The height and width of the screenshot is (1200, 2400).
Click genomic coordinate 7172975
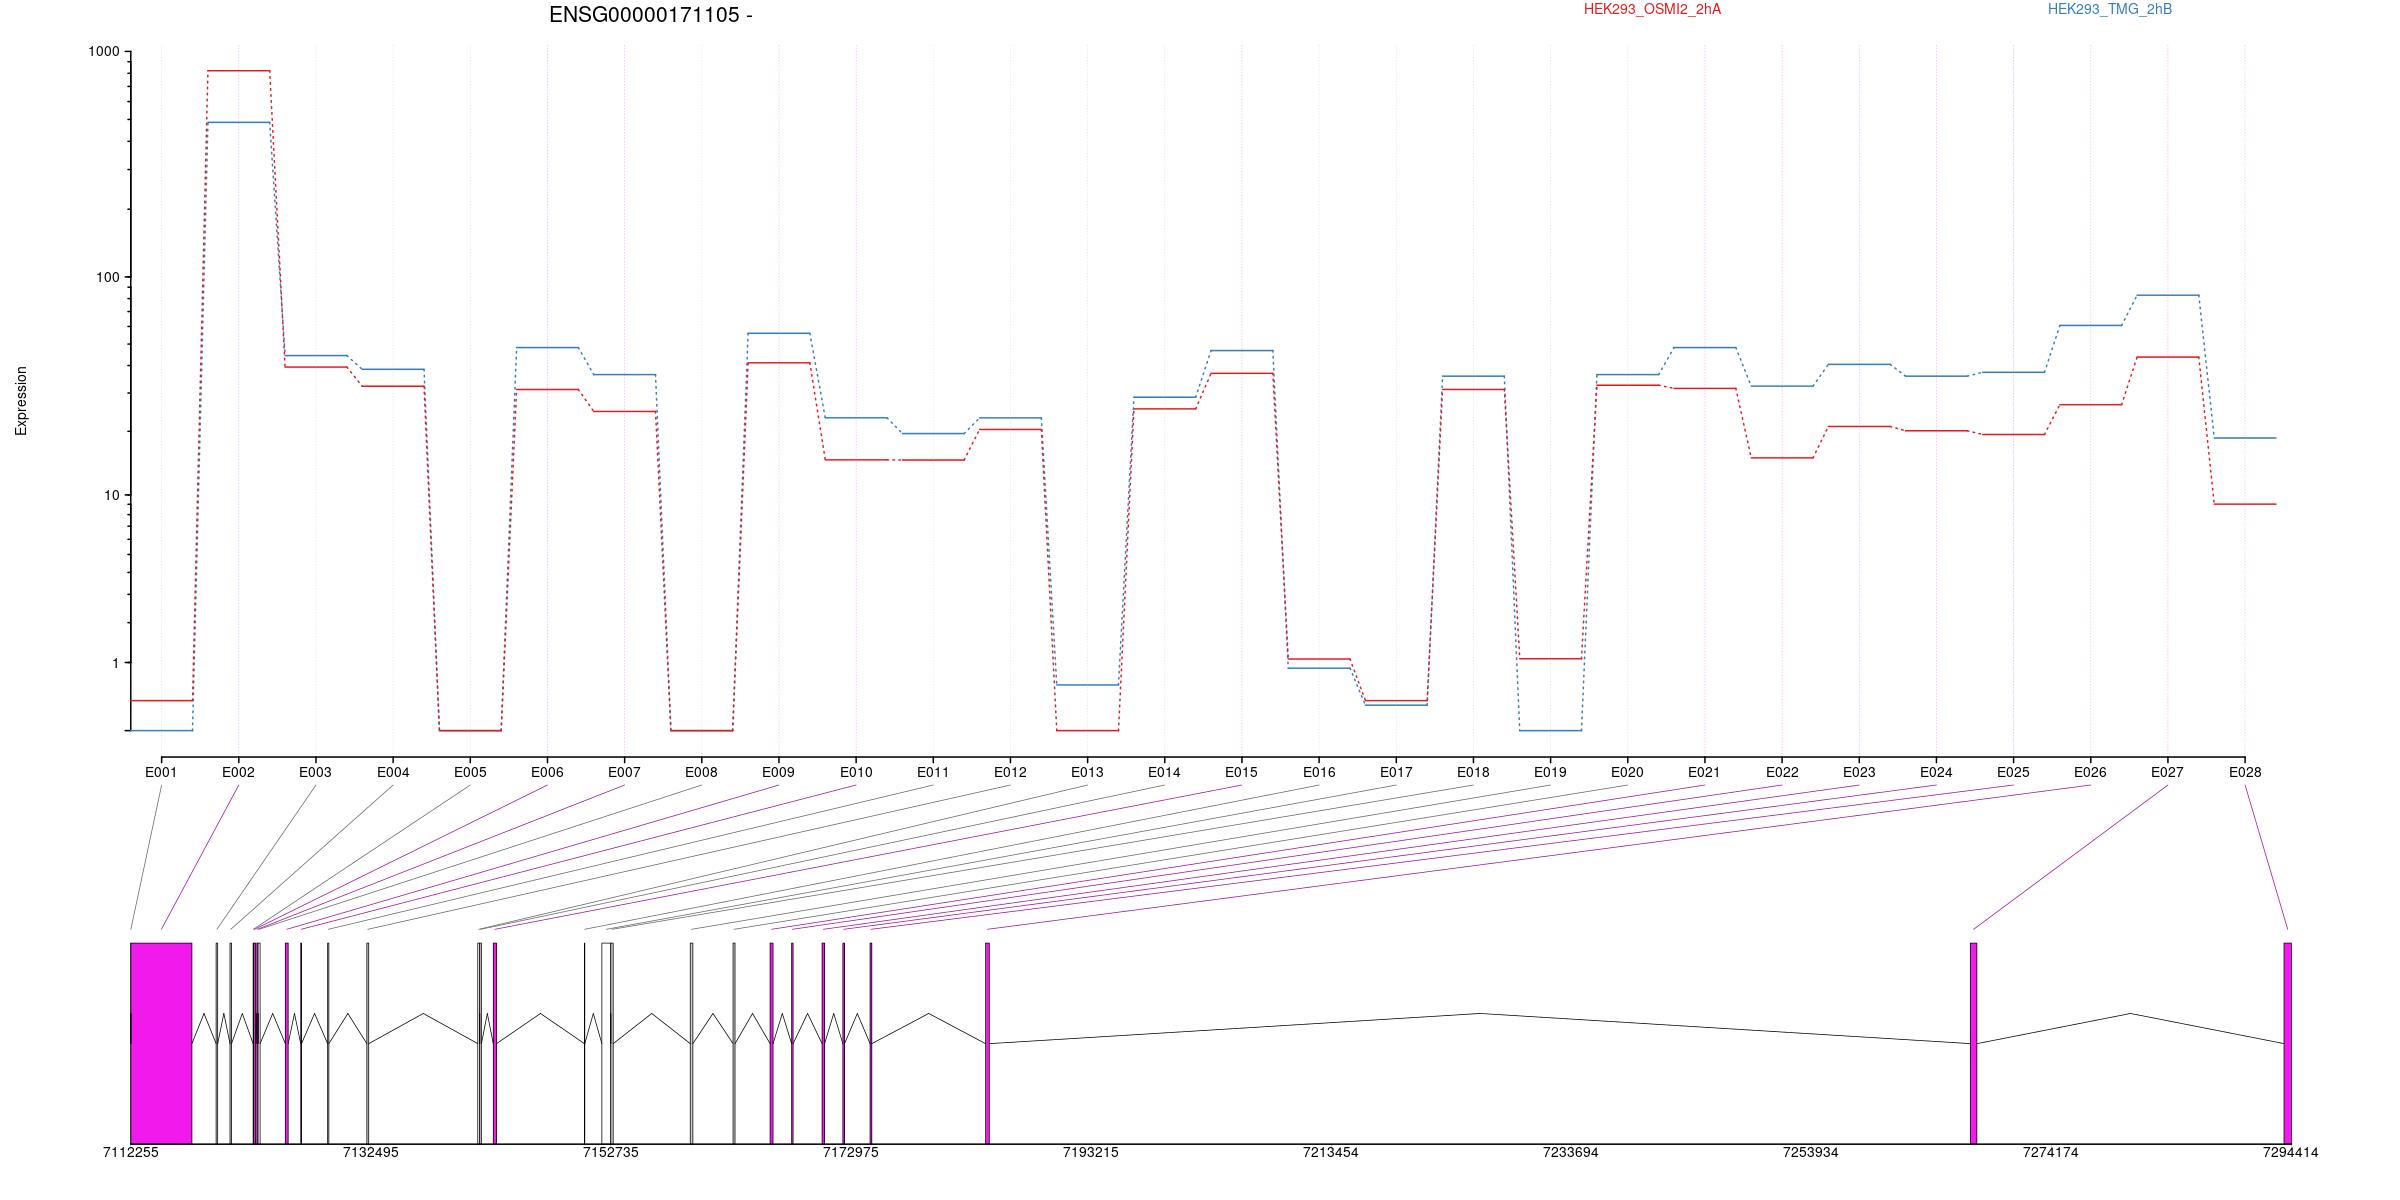(x=851, y=1153)
